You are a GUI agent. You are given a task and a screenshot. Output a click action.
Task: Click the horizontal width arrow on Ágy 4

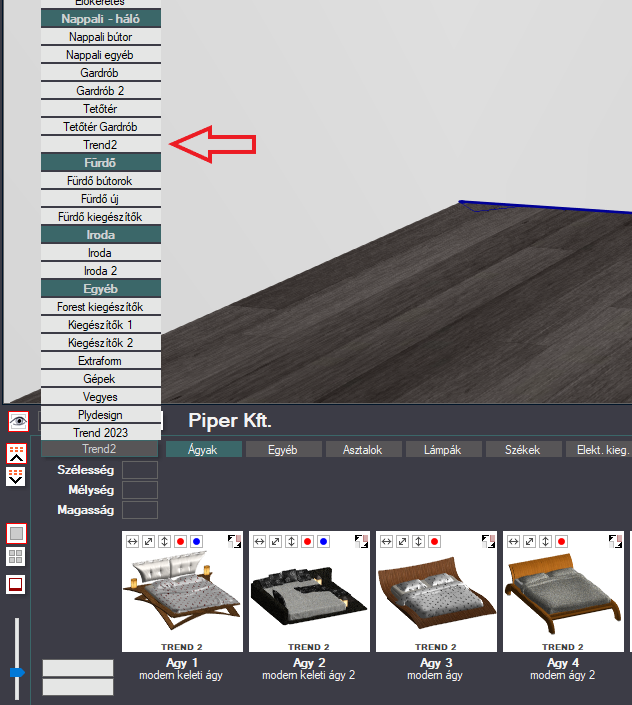pyautogui.click(x=513, y=541)
